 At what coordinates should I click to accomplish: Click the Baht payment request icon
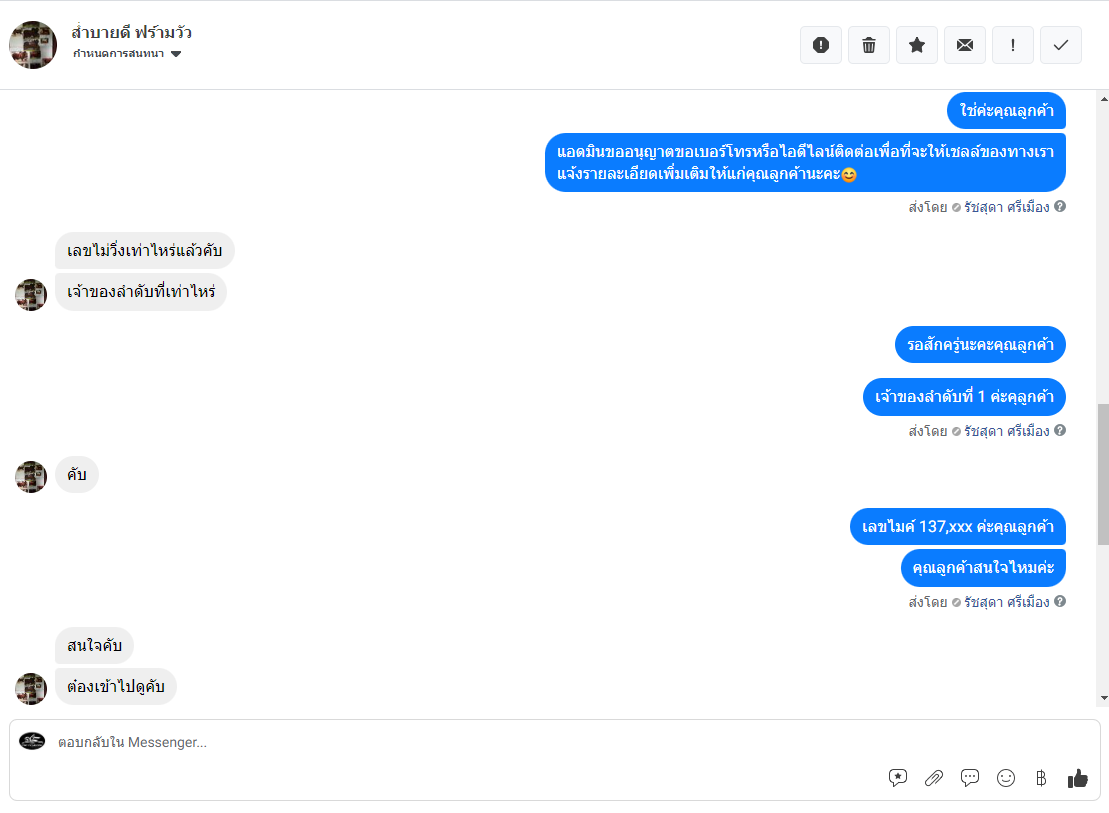[x=1041, y=778]
